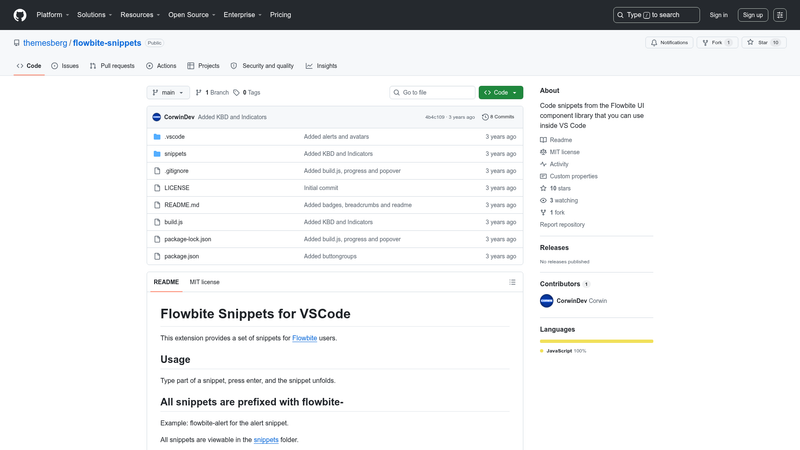
Task: Open the main branch dropdown
Action: point(168,92)
